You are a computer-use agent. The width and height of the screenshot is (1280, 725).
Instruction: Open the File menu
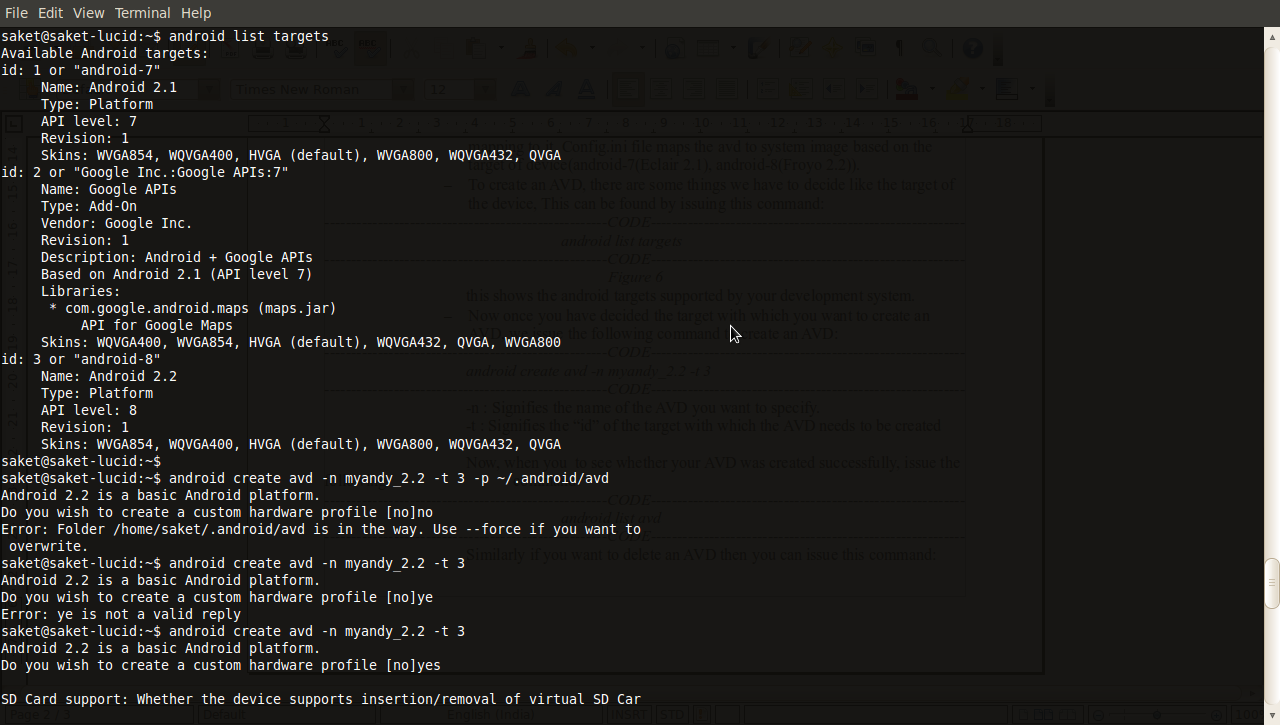coord(16,13)
